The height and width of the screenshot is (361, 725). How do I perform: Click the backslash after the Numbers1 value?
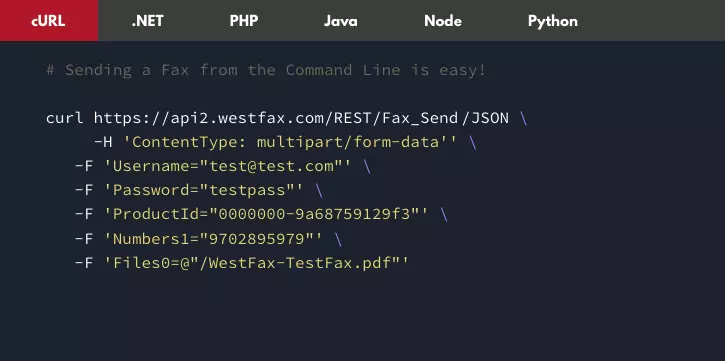click(x=338, y=239)
